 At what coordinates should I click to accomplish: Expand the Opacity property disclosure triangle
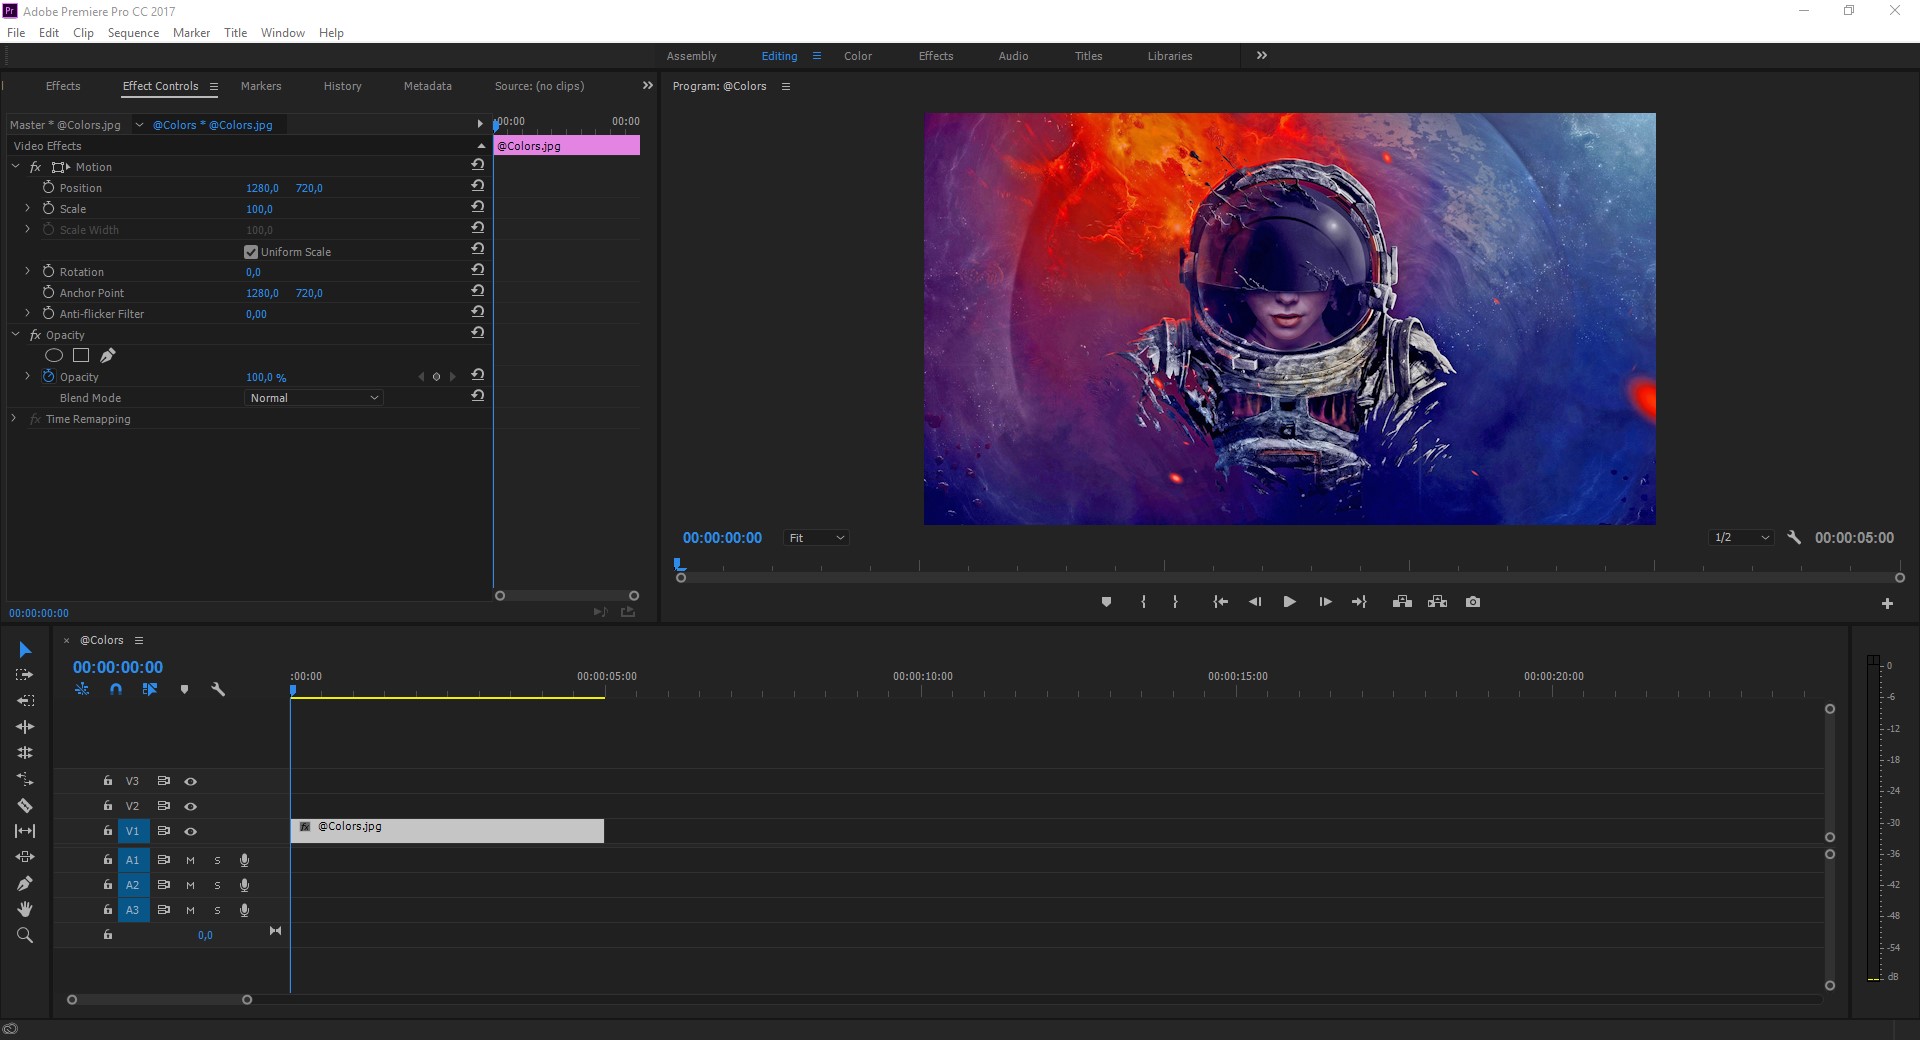pos(26,377)
